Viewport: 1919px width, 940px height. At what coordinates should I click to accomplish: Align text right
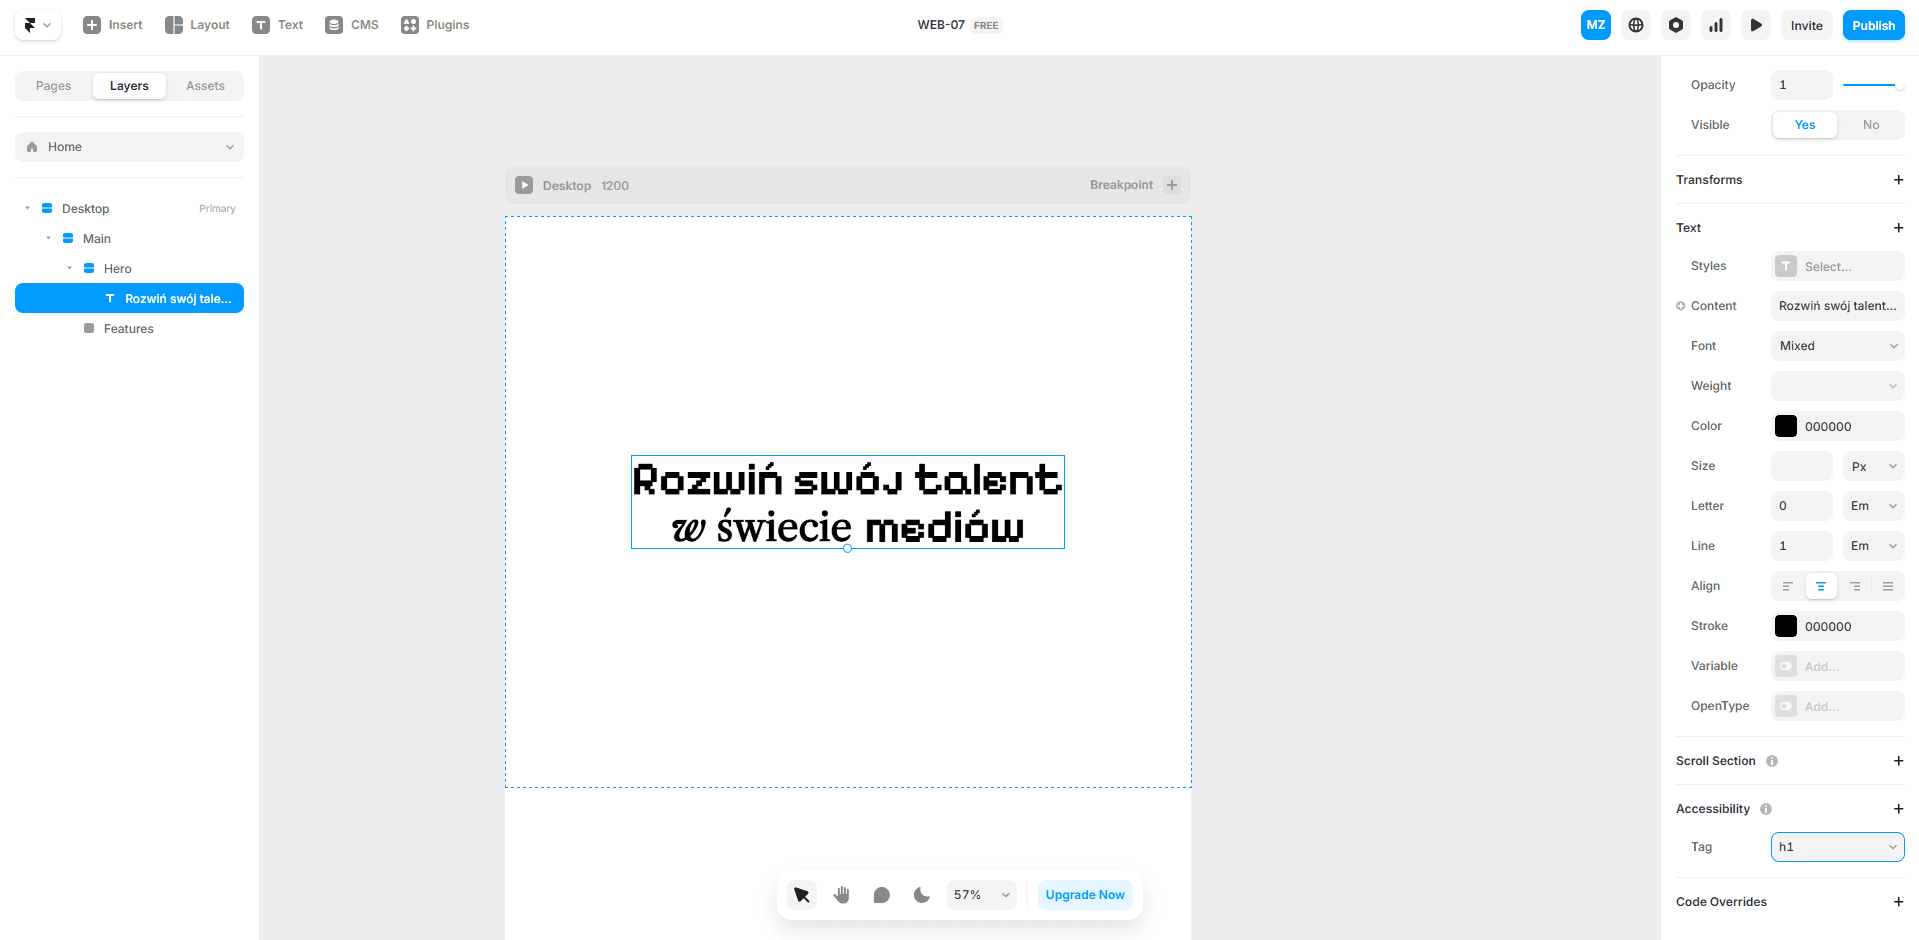[1855, 586]
